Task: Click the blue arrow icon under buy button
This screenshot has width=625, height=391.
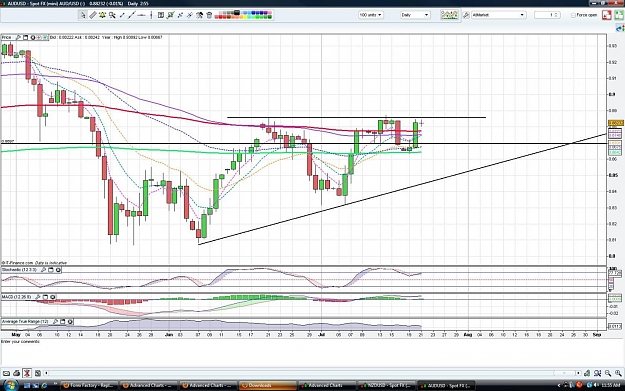Action: point(620,28)
